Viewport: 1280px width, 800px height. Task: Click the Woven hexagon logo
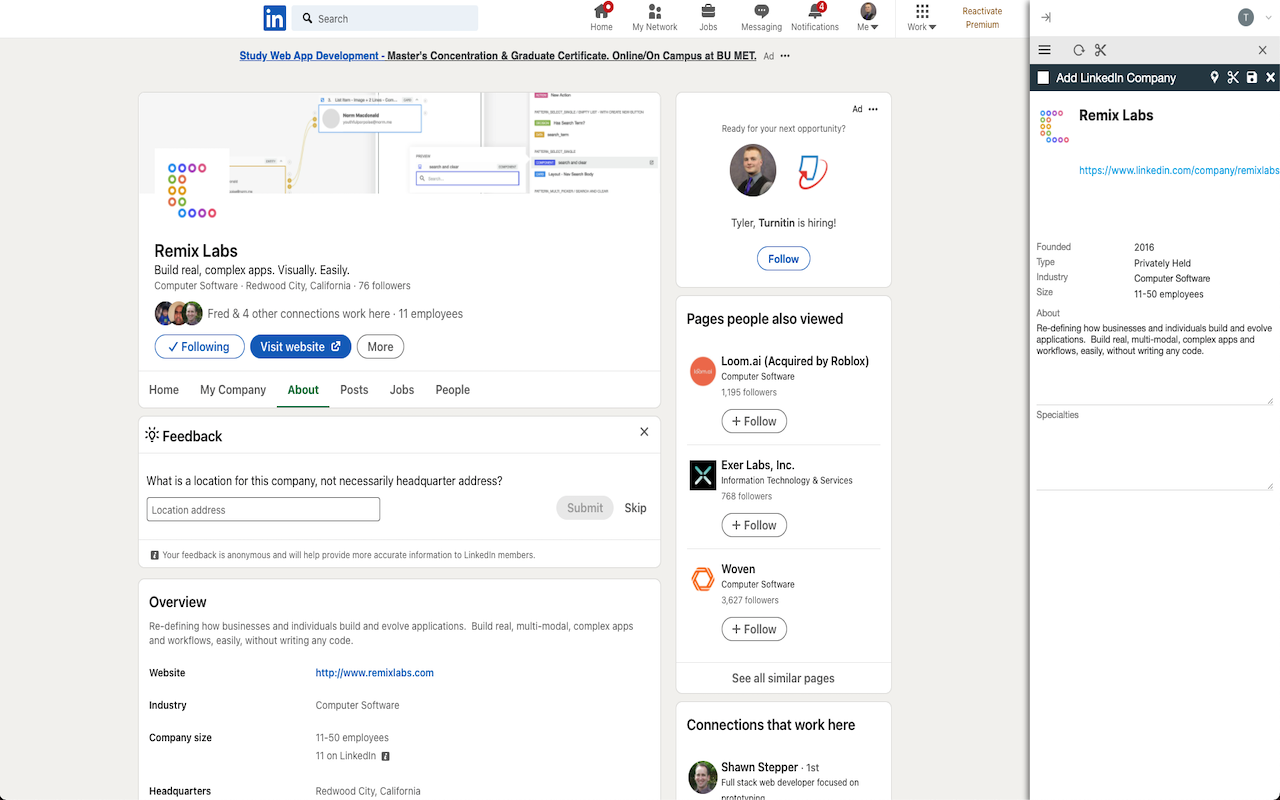(x=703, y=579)
